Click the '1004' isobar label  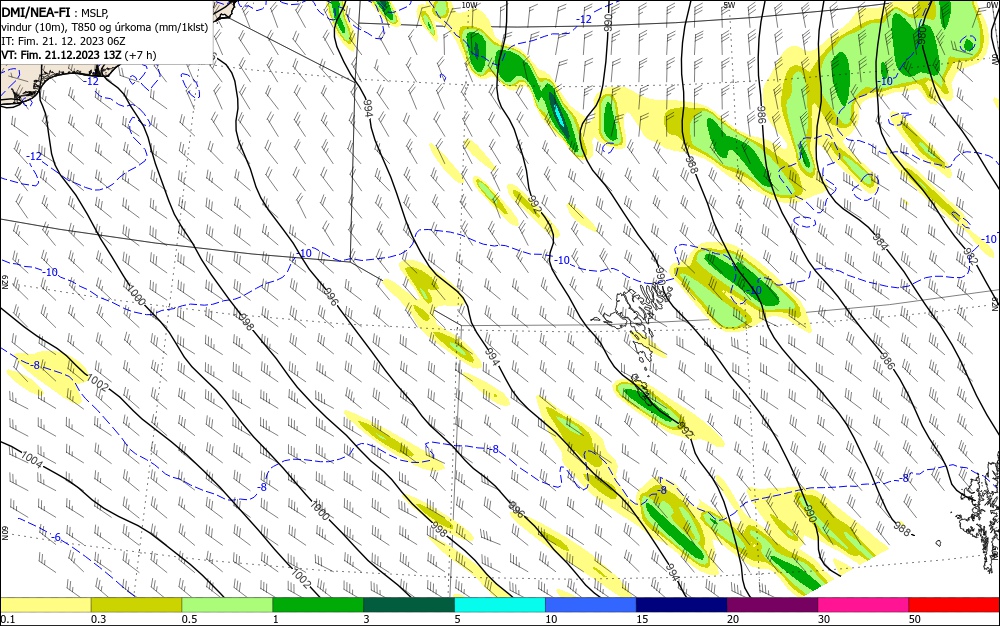31,460
